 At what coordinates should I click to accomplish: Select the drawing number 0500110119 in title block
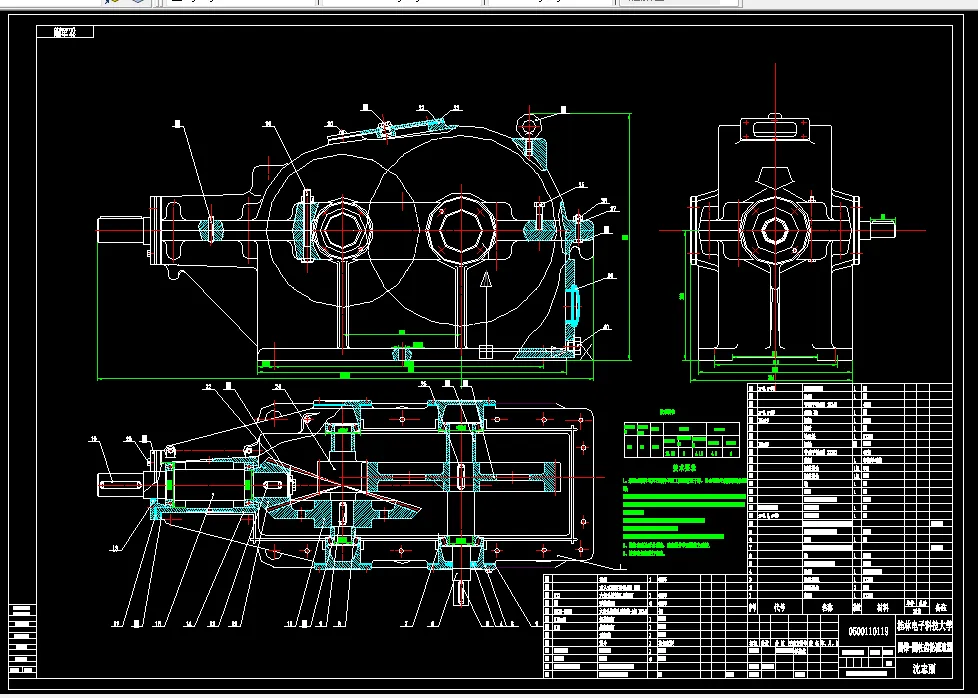868,631
